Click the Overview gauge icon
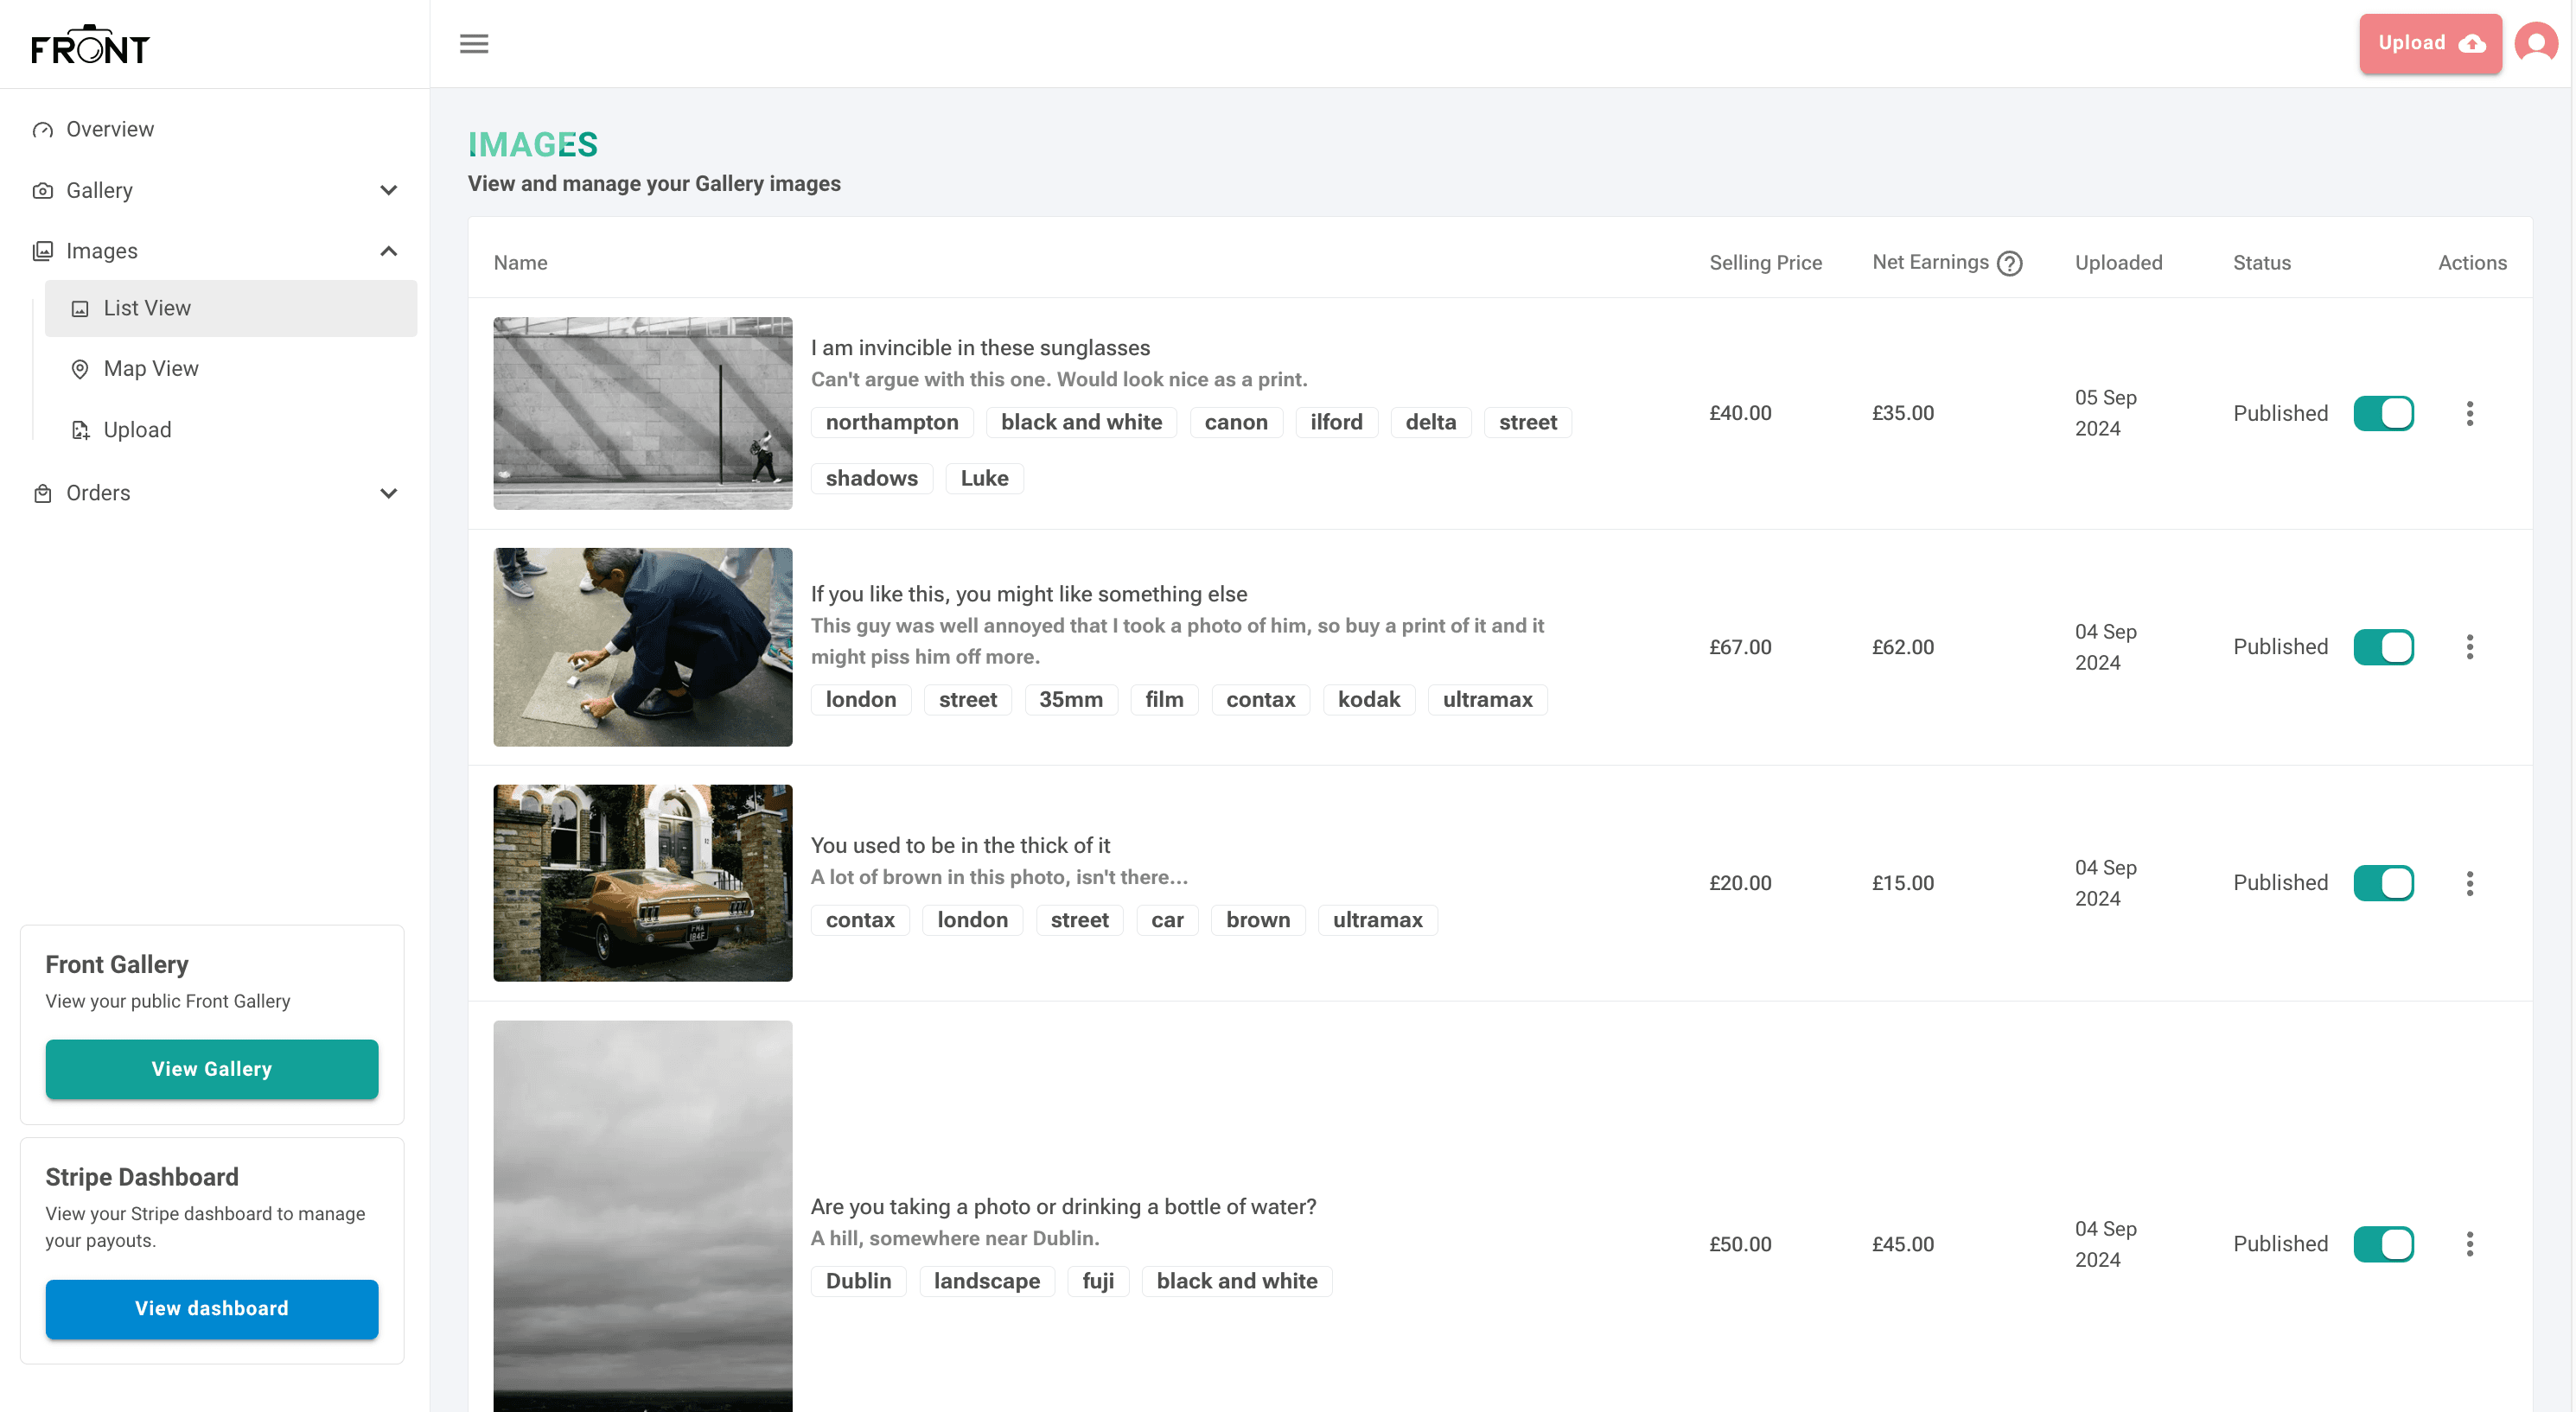The width and height of the screenshot is (2576, 1412). [42, 130]
